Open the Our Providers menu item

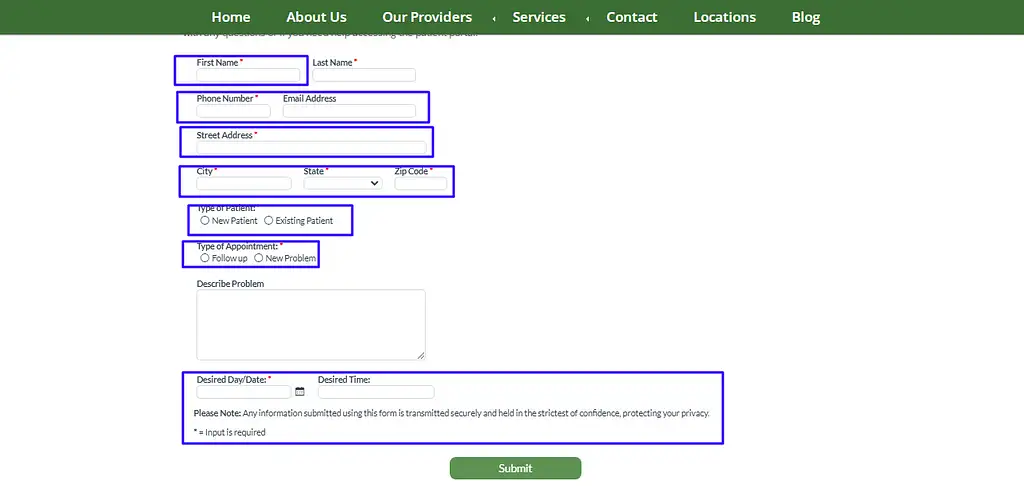[x=427, y=18]
